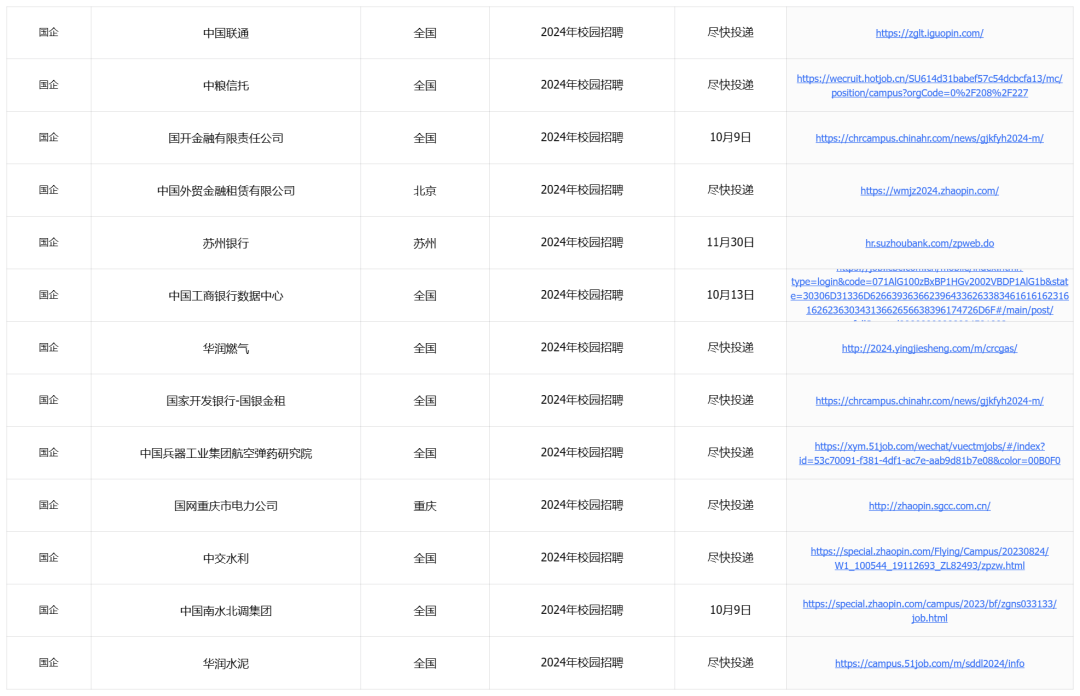This screenshot has width=1080, height=696.
Task: Open the 2024.yingjiesheng.com crcgas link
Action: click(929, 348)
